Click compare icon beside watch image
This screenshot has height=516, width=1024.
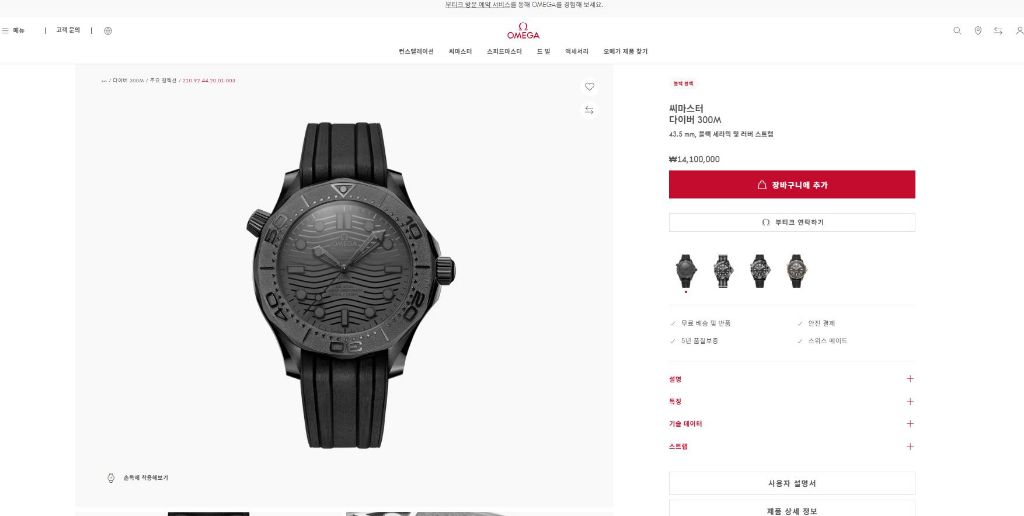pyautogui.click(x=589, y=110)
